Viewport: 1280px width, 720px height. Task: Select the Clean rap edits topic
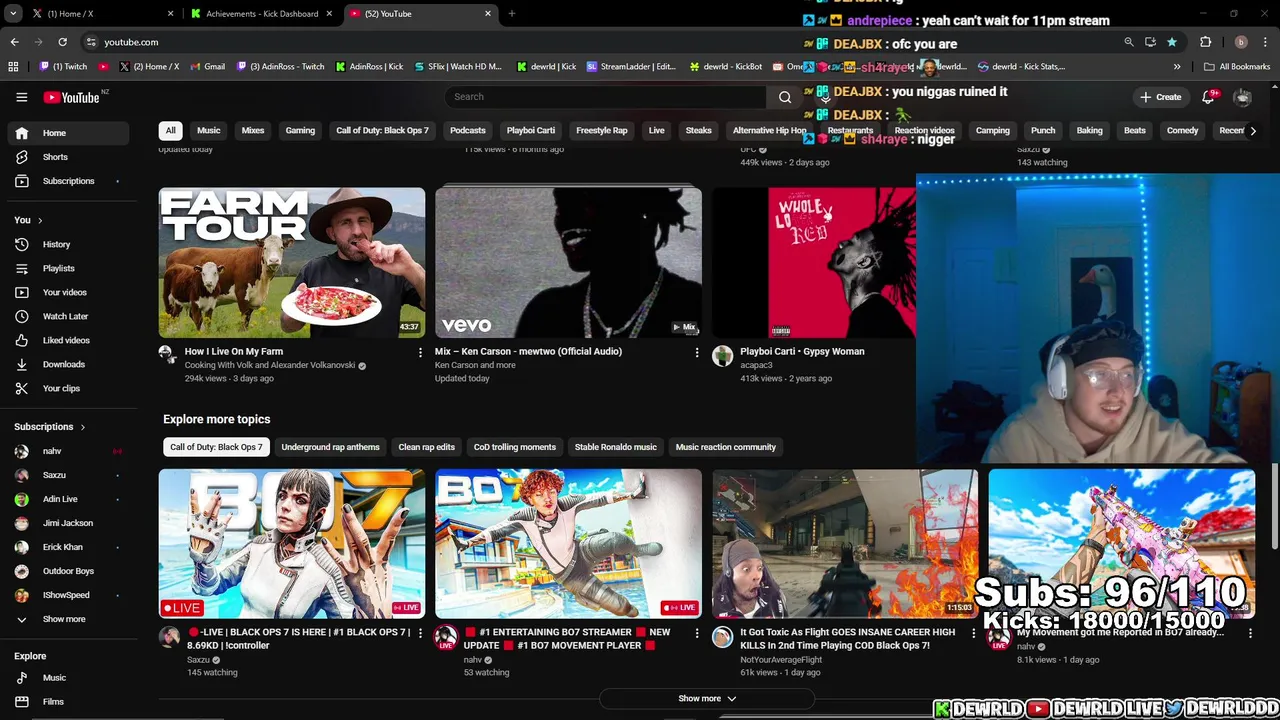click(426, 447)
